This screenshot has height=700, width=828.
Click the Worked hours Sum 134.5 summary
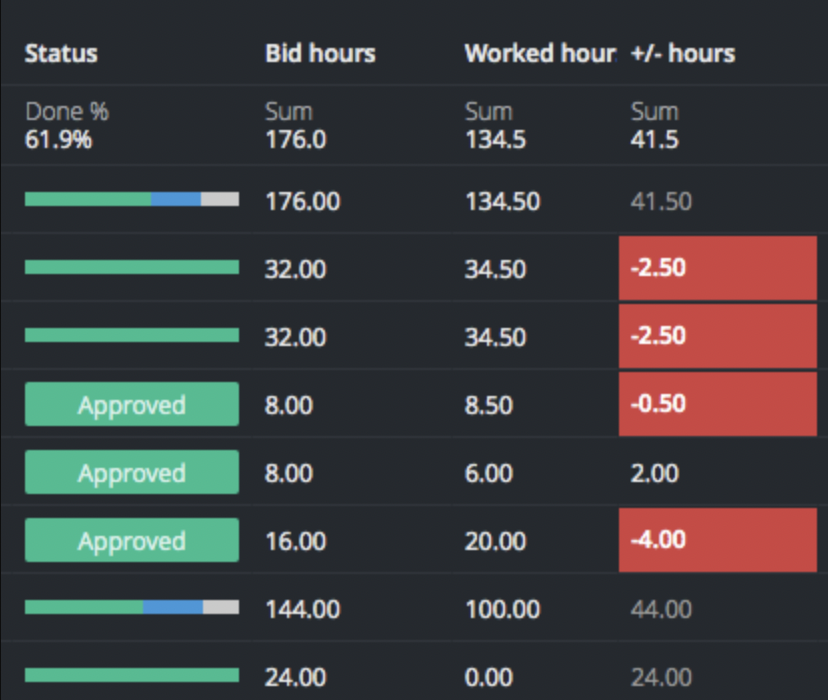(495, 126)
